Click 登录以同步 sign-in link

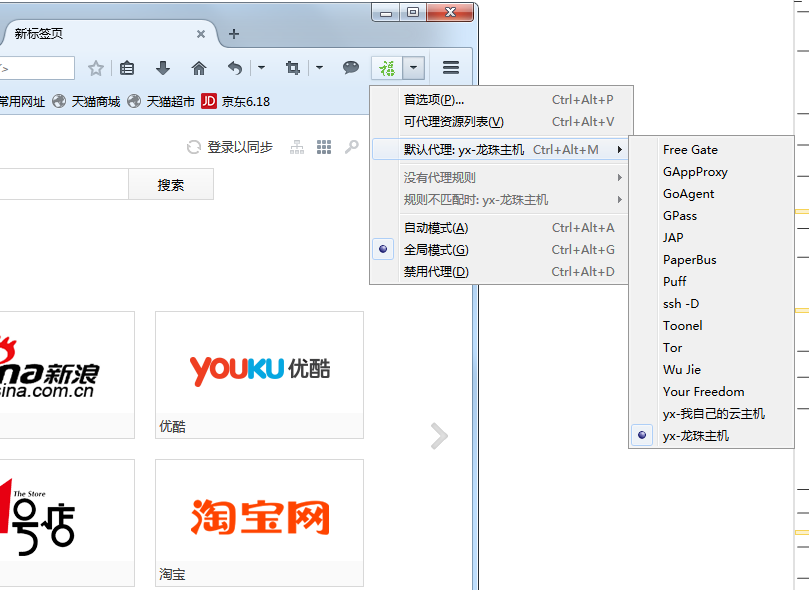pyautogui.click(x=240, y=148)
